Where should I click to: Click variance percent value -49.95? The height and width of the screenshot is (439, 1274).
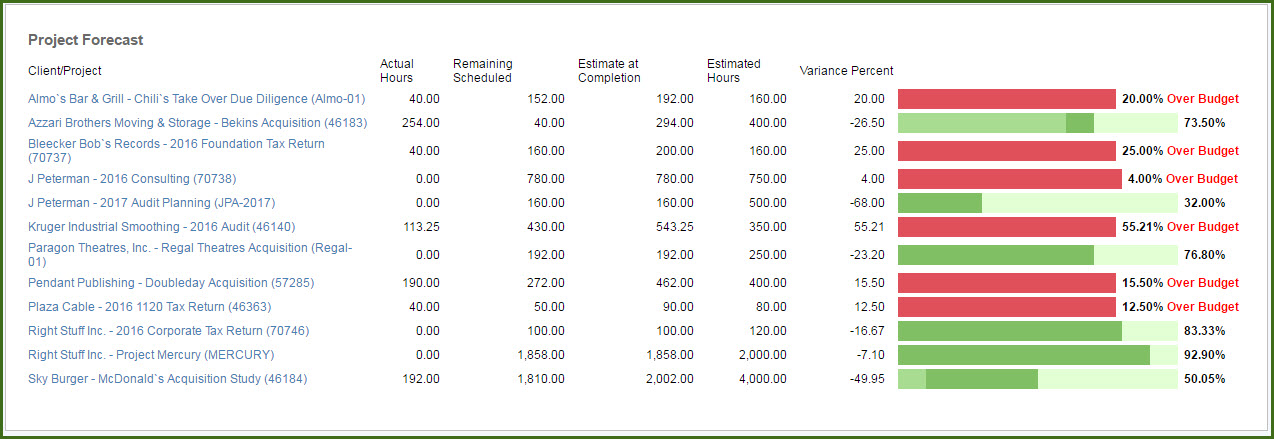coord(866,379)
